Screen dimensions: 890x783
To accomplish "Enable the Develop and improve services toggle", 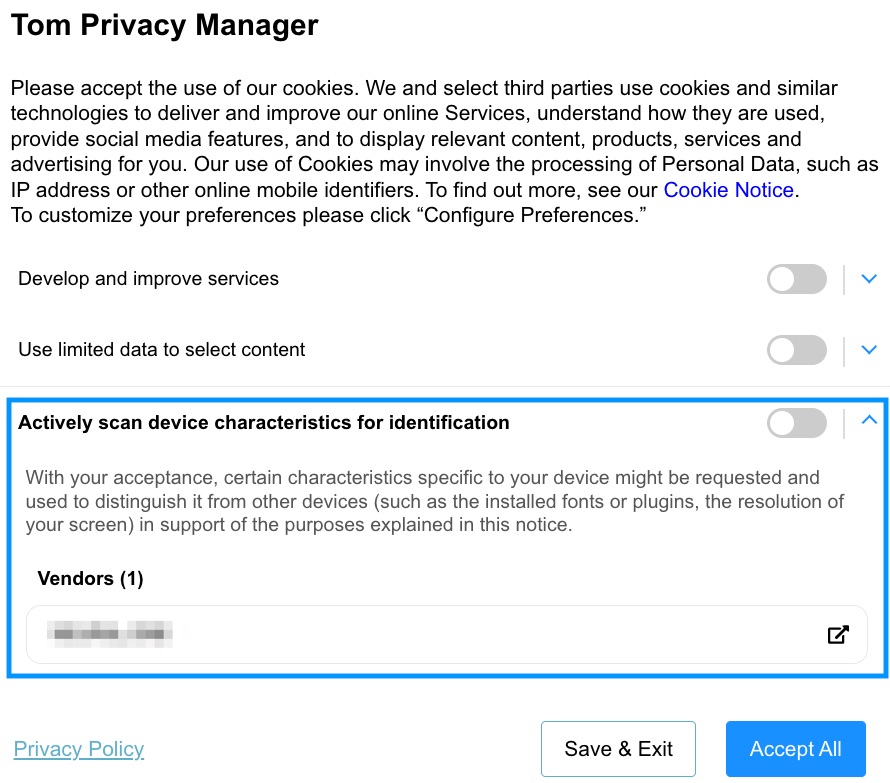I will (797, 279).
